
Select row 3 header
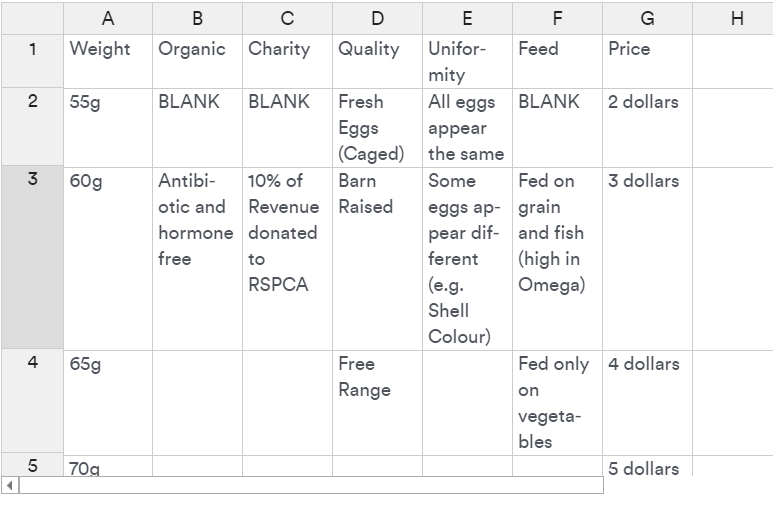click(x=32, y=258)
